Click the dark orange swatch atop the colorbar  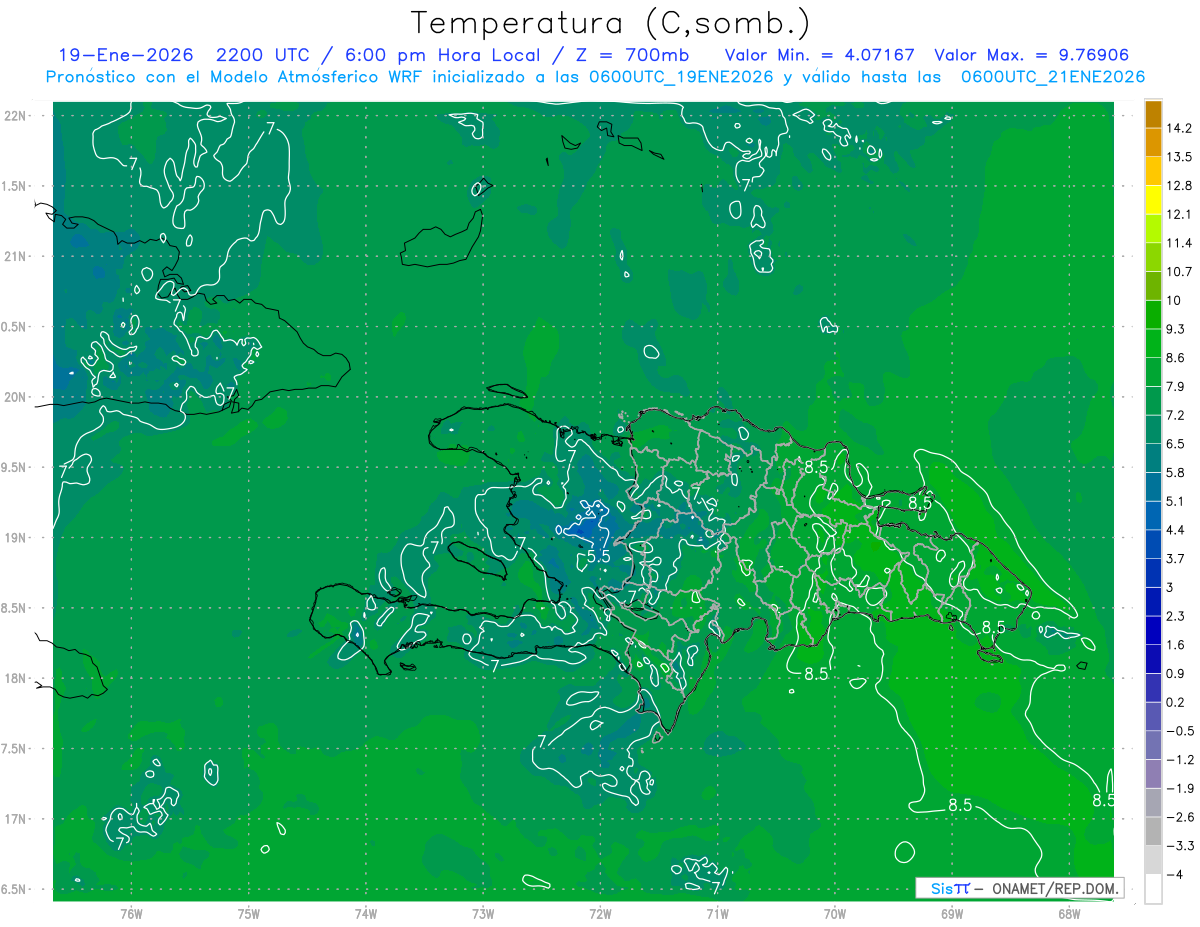(1153, 115)
